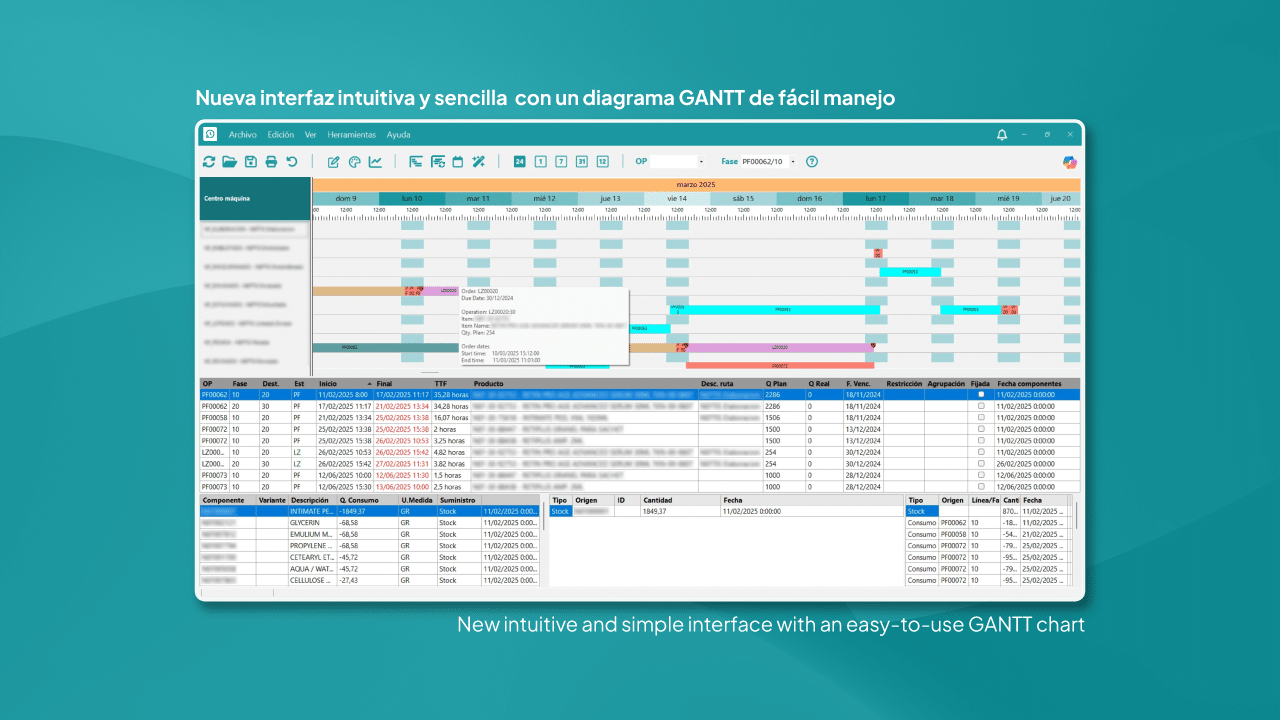This screenshot has width=1280, height=720.
Task: Click the undo arrow icon
Action: (x=292, y=161)
